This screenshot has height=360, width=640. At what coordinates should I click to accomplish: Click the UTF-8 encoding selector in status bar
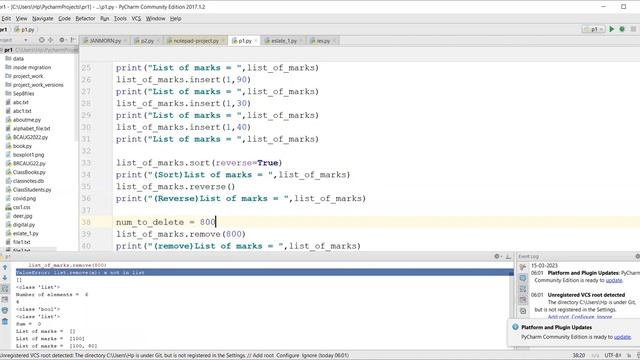point(612,356)
